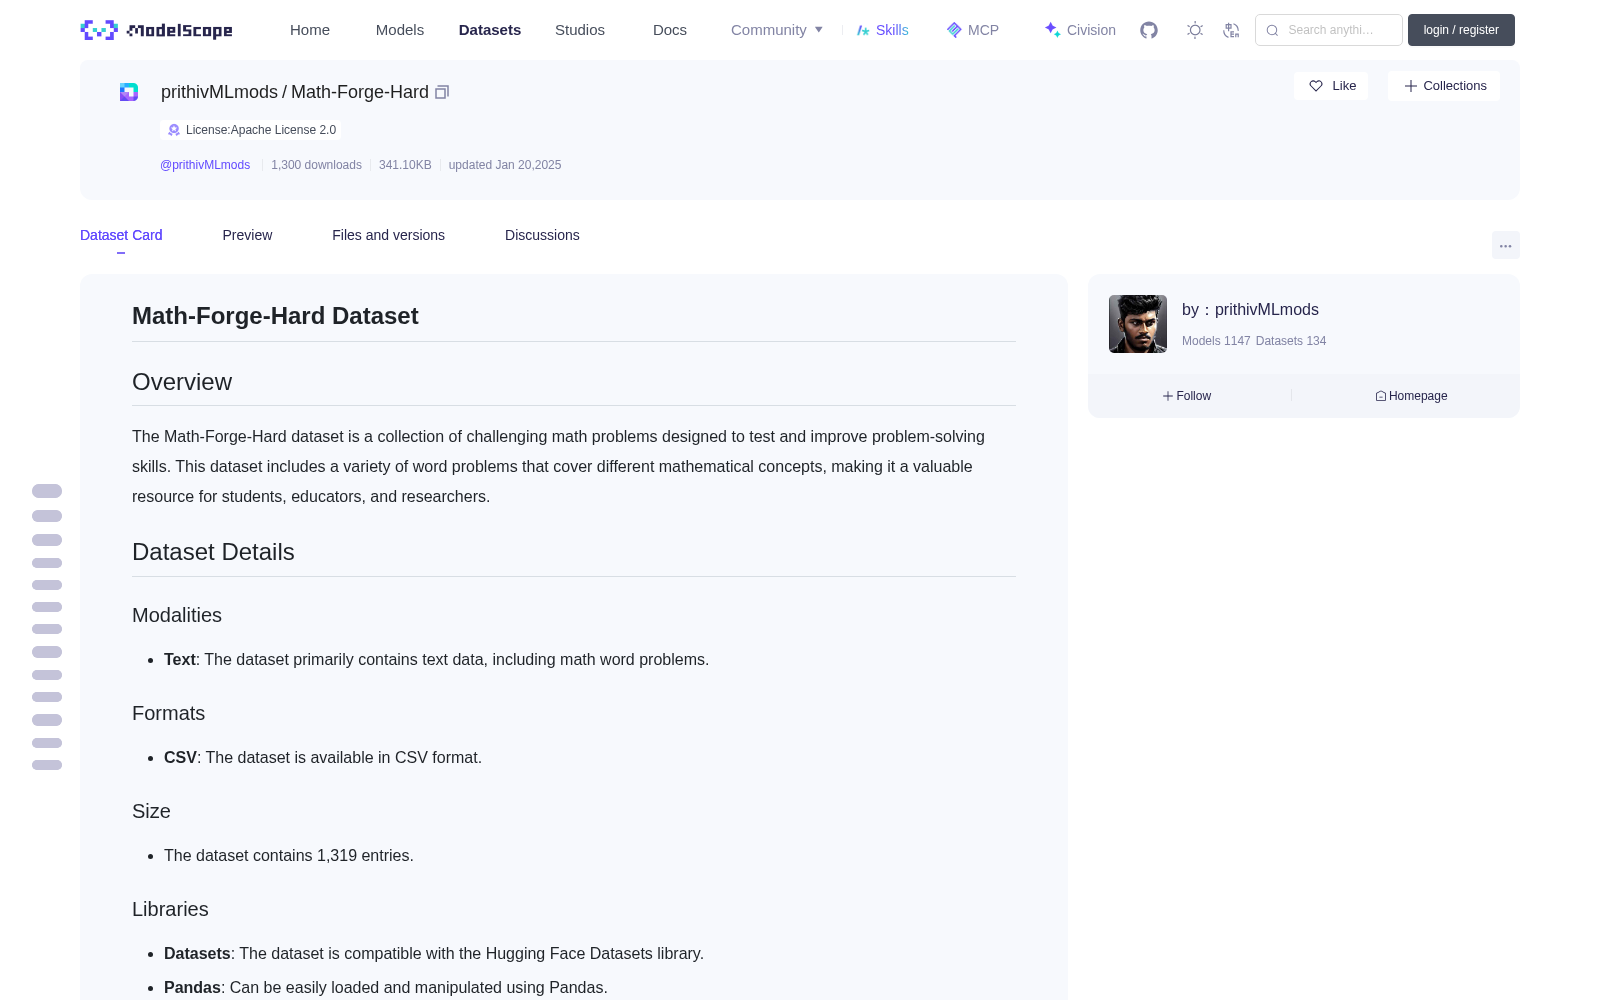
Task: Click the Dataset Details heading
Action: click(x=213, y=552)
